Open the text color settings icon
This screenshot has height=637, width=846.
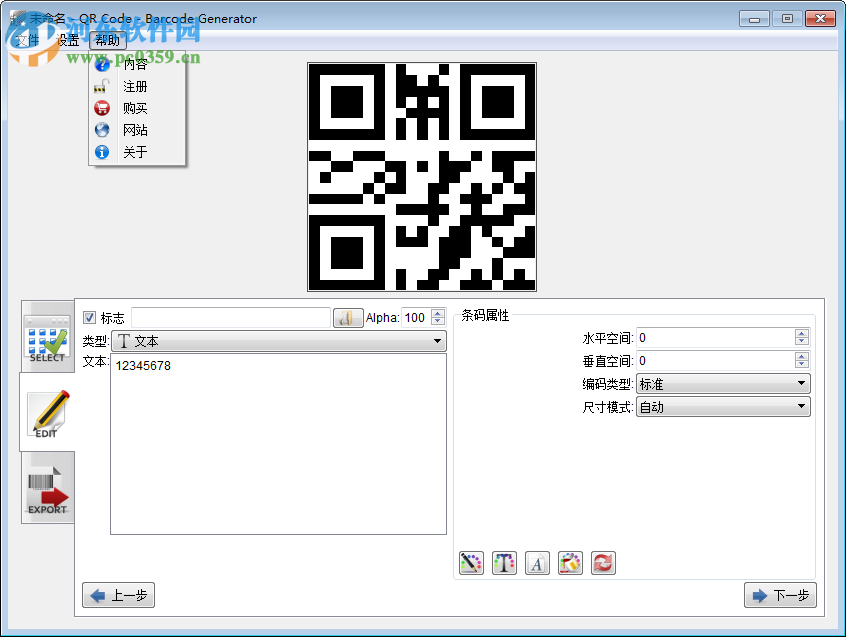pyautogui.click(x=504, y=563)
